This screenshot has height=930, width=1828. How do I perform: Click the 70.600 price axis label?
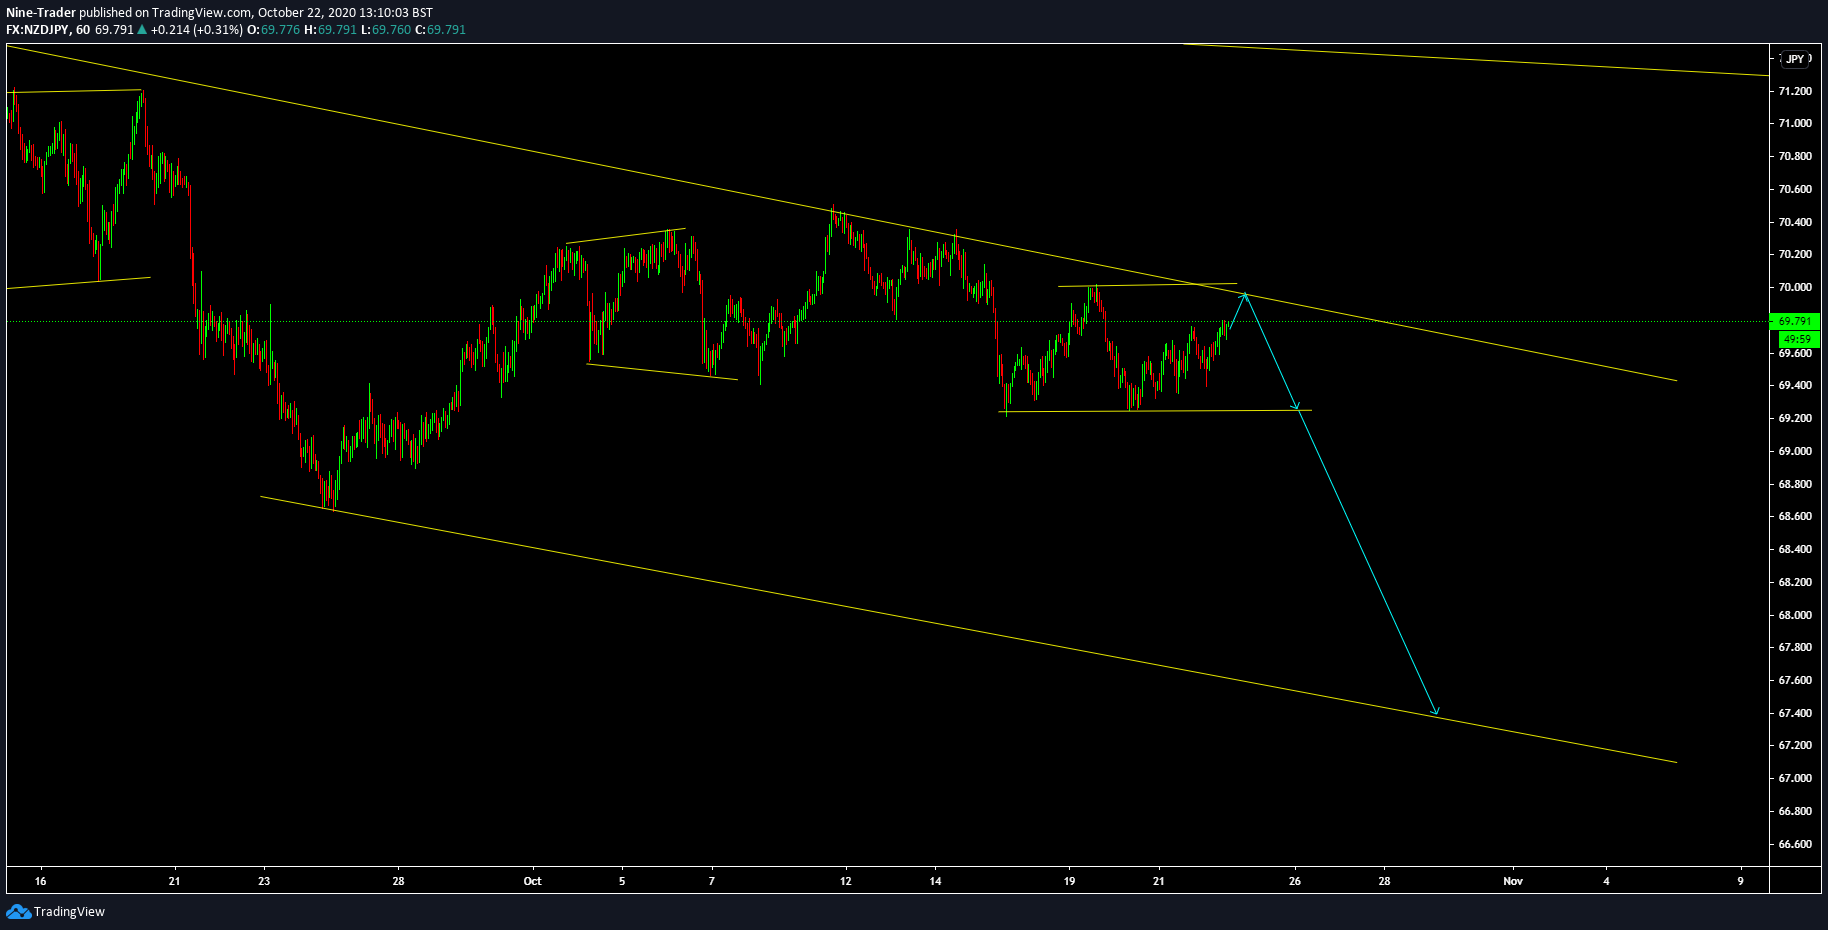coord(1795,189)
